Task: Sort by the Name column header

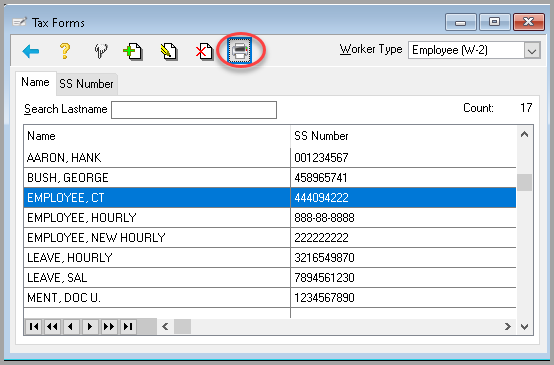Action: [x=157, y=136]
